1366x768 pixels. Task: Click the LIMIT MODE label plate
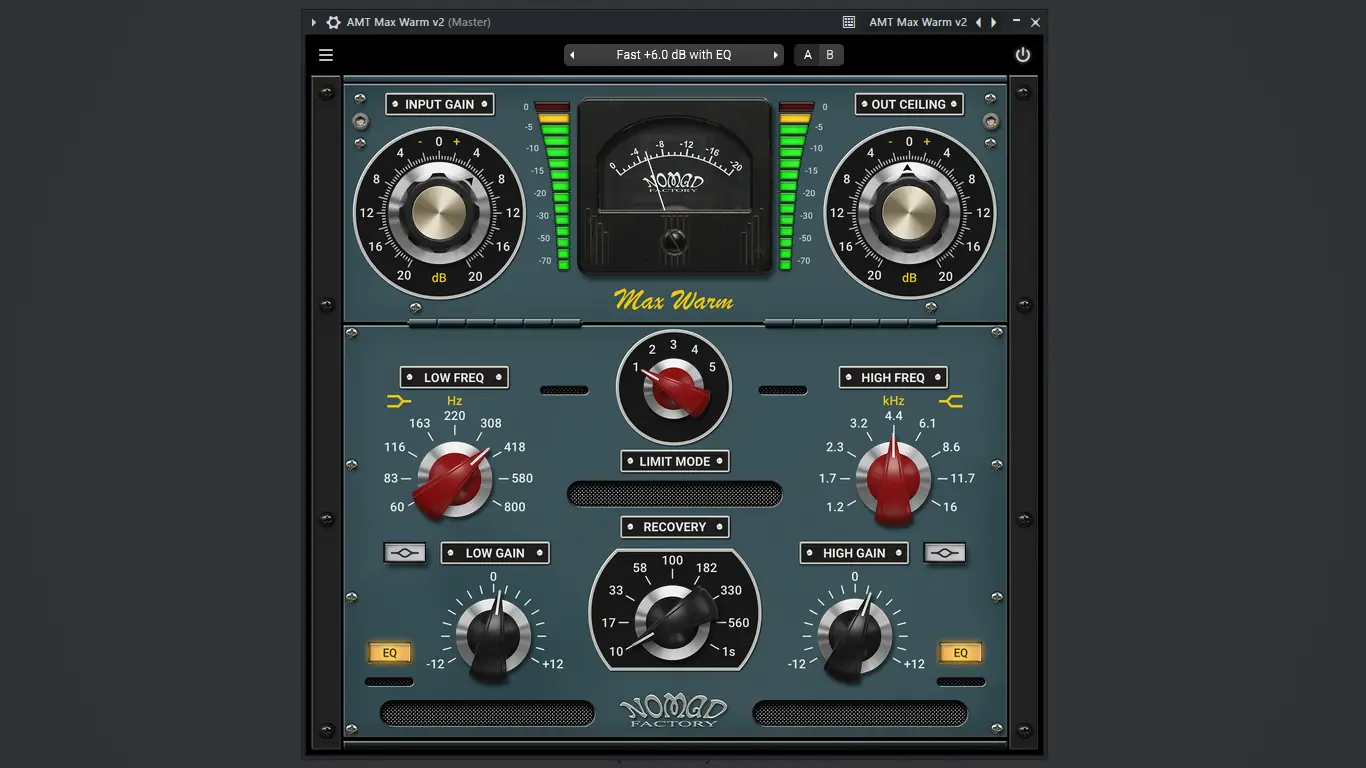click(675, 461)
